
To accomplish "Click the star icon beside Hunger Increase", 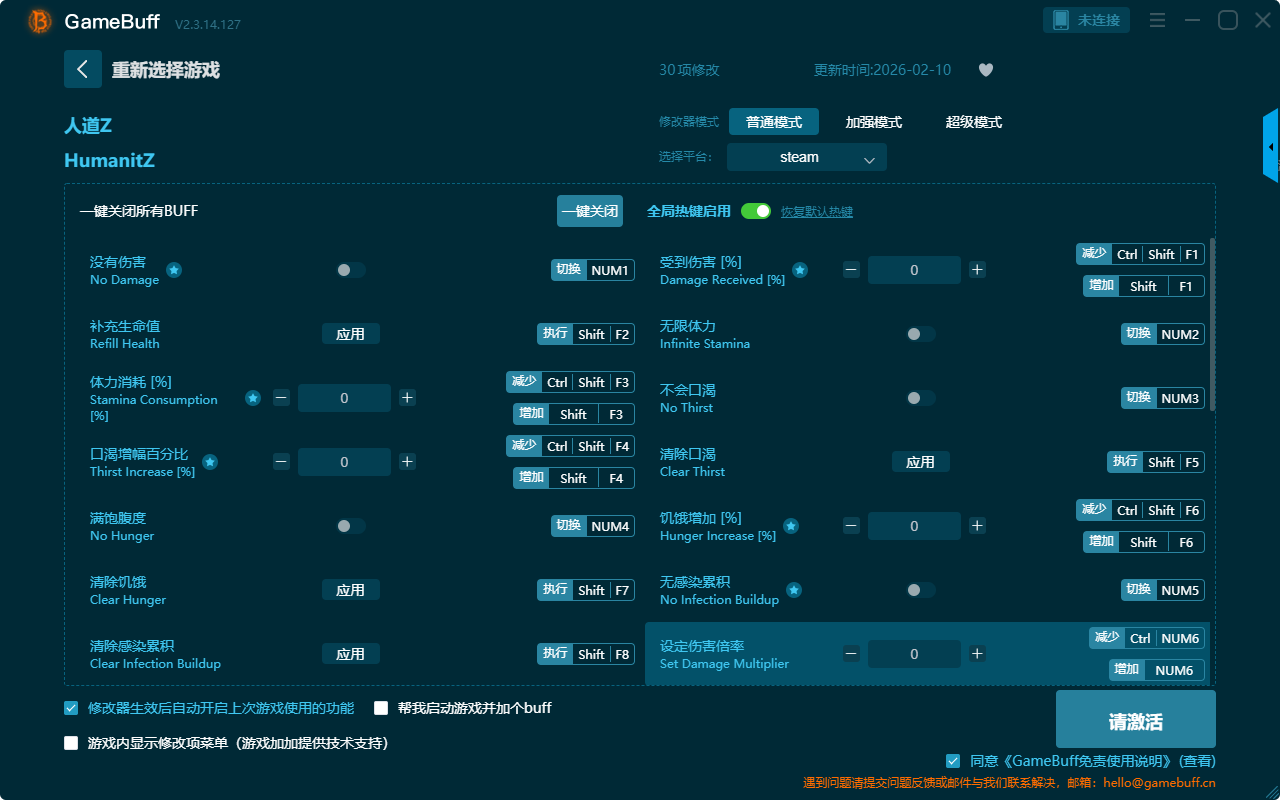I will pyautogui.click(x=790, y=526).
